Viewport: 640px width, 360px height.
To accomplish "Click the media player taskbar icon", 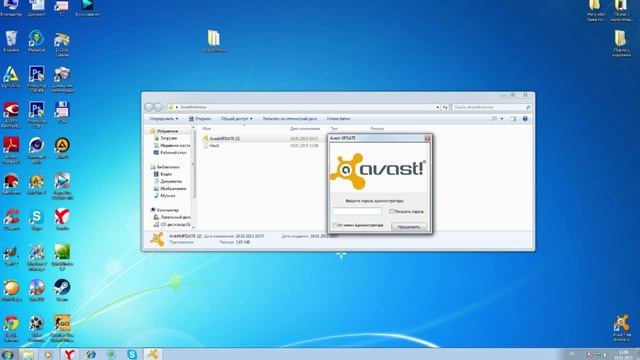I will click(x=48, y=354).
